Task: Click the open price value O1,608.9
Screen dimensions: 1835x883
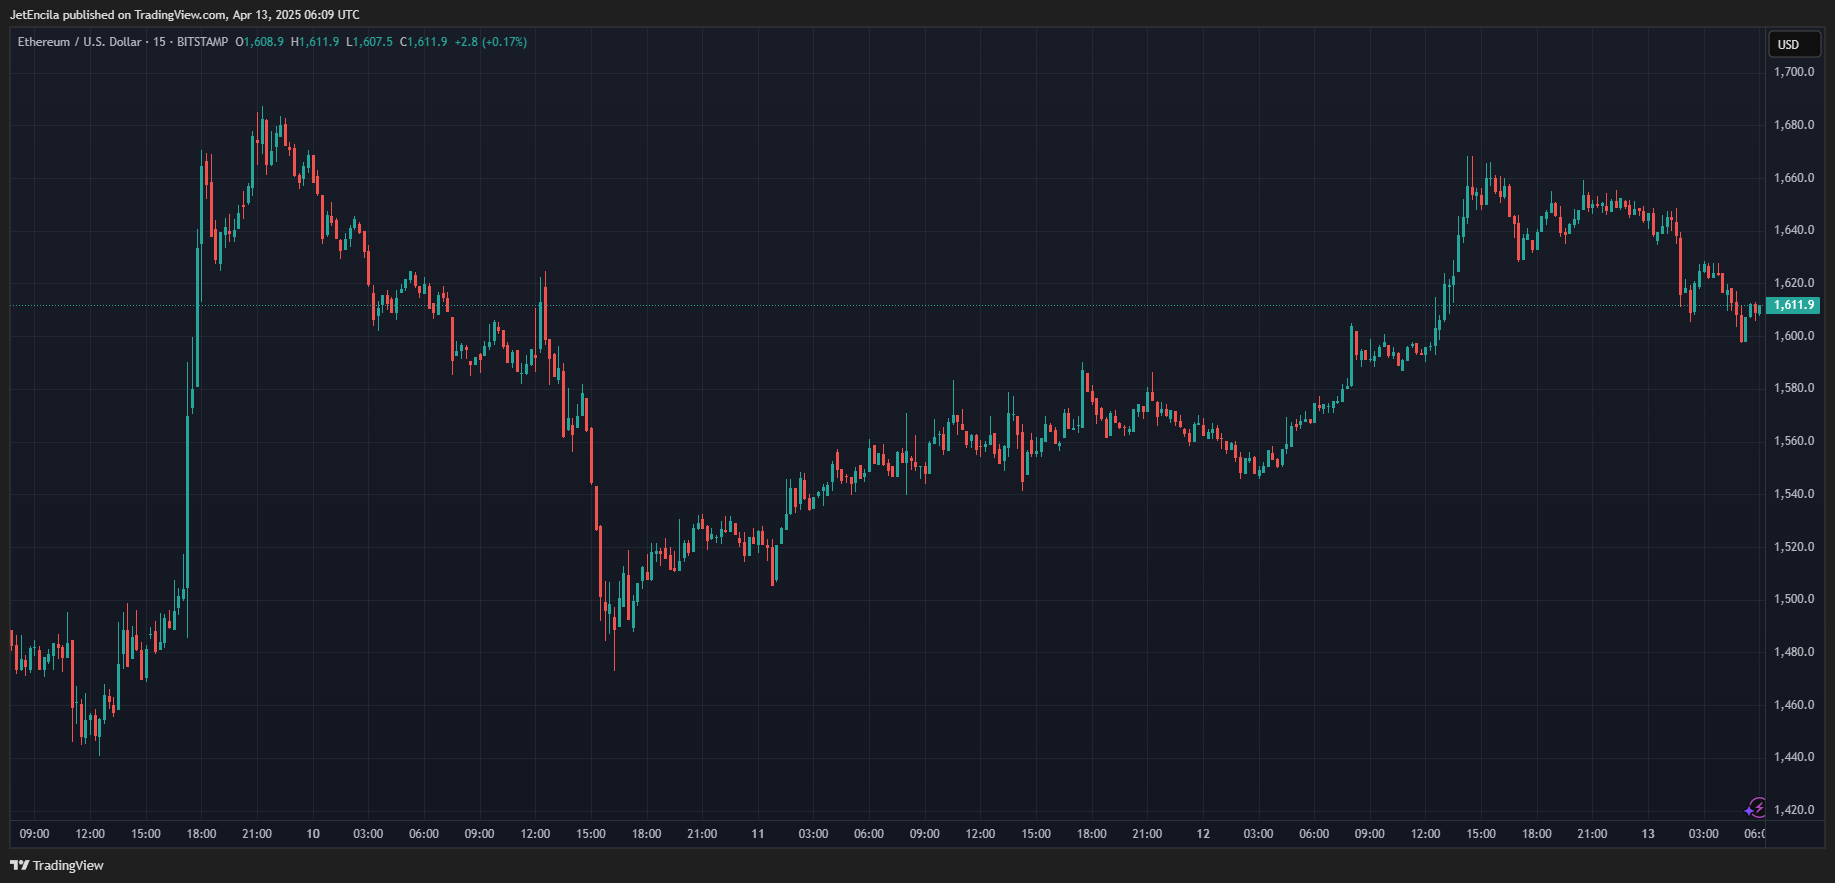Action: pos(260,42)
